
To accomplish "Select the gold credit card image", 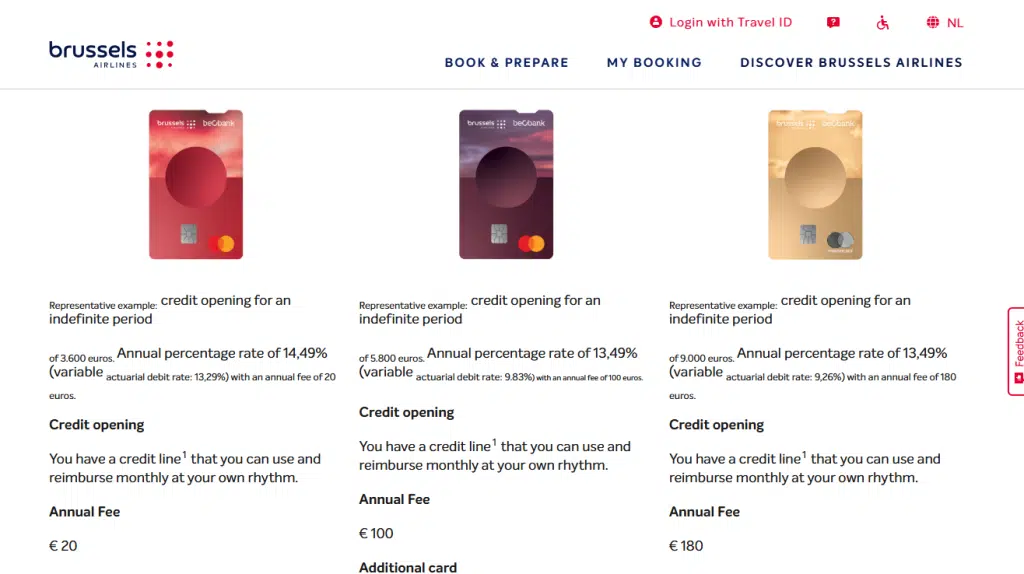I will point(815,184).
